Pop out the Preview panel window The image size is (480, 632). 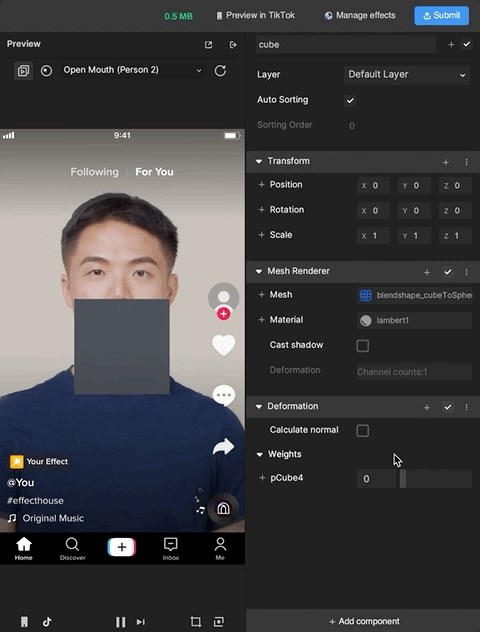(x=208, y=45)
